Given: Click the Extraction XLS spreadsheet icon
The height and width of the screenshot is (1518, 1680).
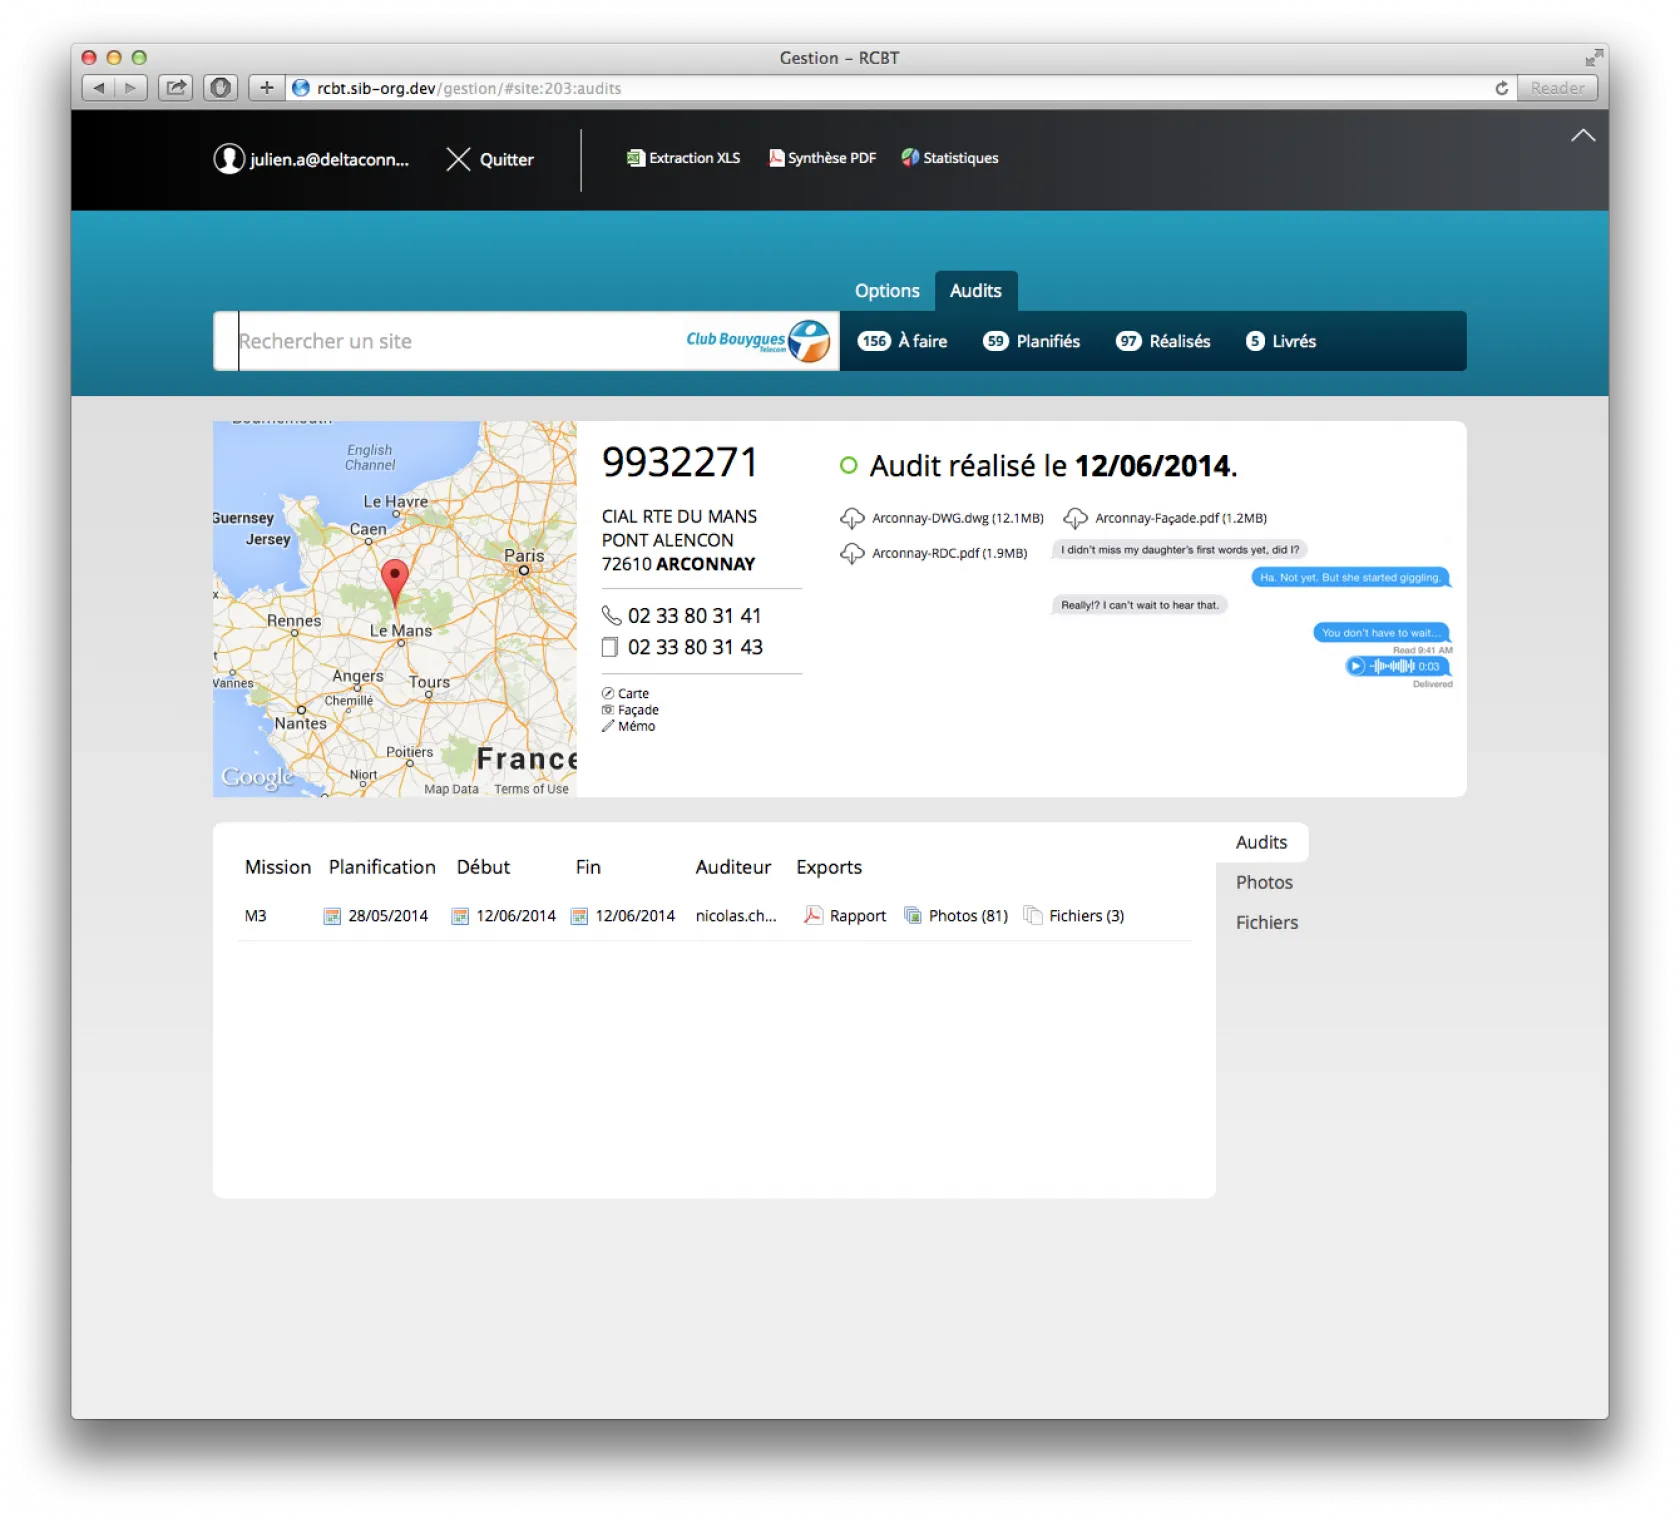Looking at the screenshot, I should pos(635,158).
